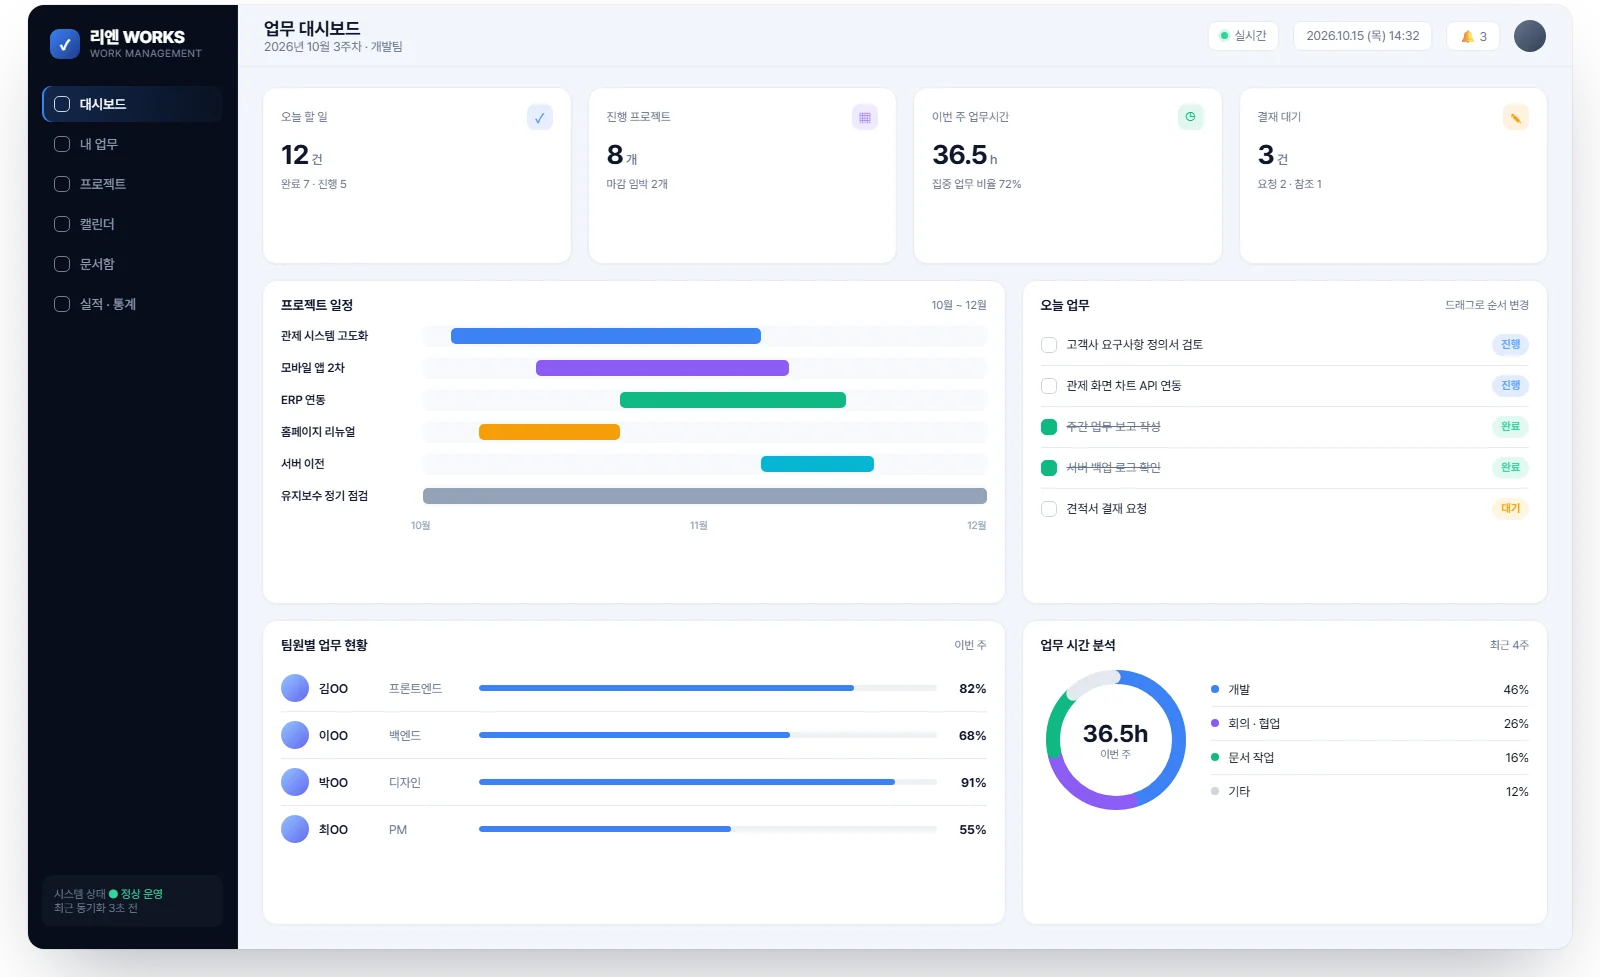This screenshot has height=977, width=1600.
Task: Click 박OO's 91% progress bar
Action: [708, 782]
